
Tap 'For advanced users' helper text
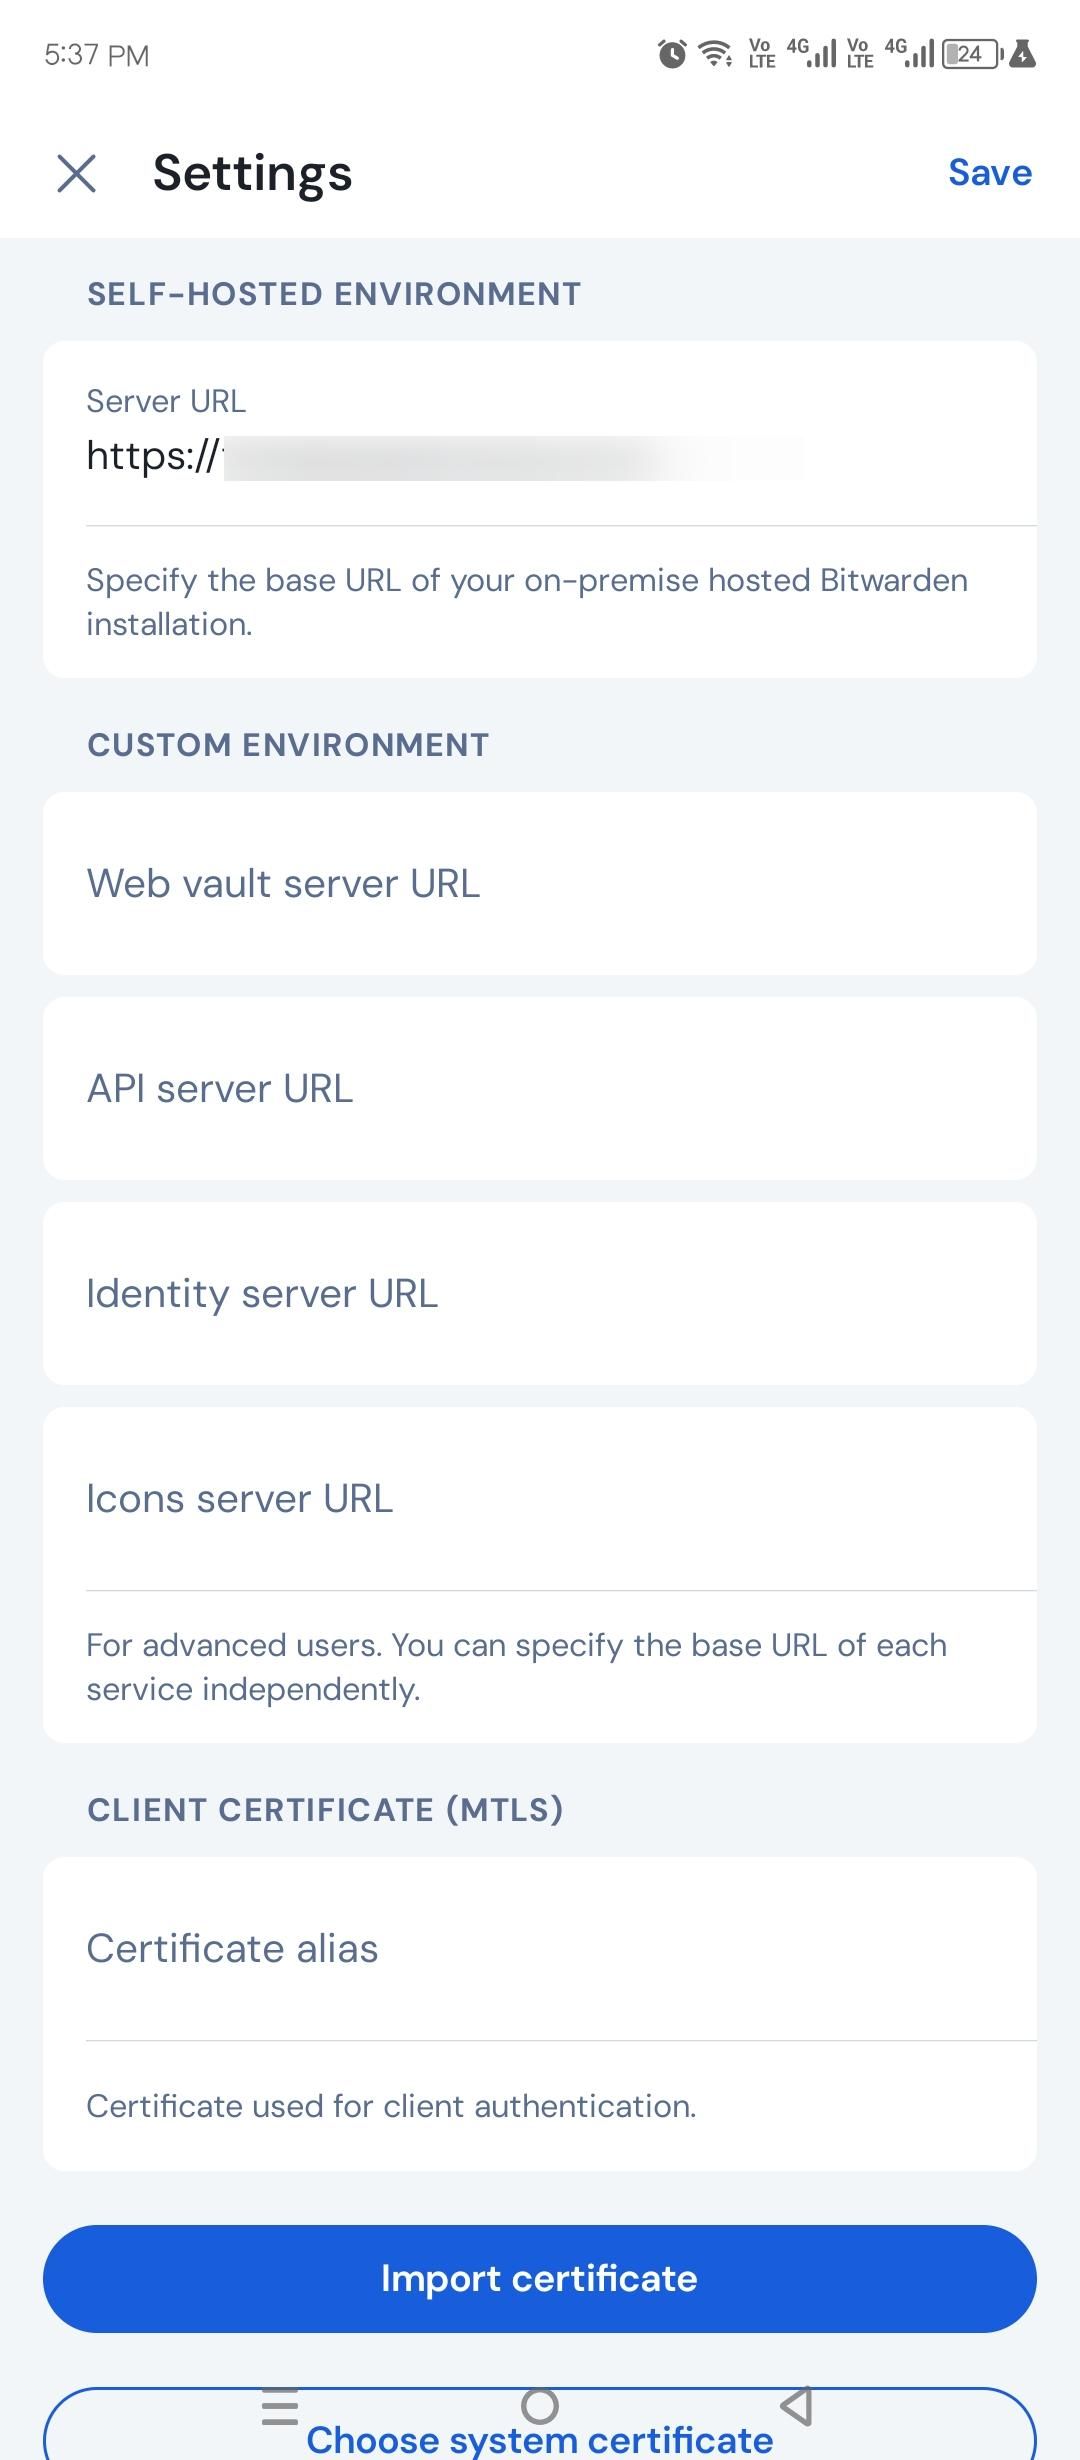click(x=516, y=1667)
